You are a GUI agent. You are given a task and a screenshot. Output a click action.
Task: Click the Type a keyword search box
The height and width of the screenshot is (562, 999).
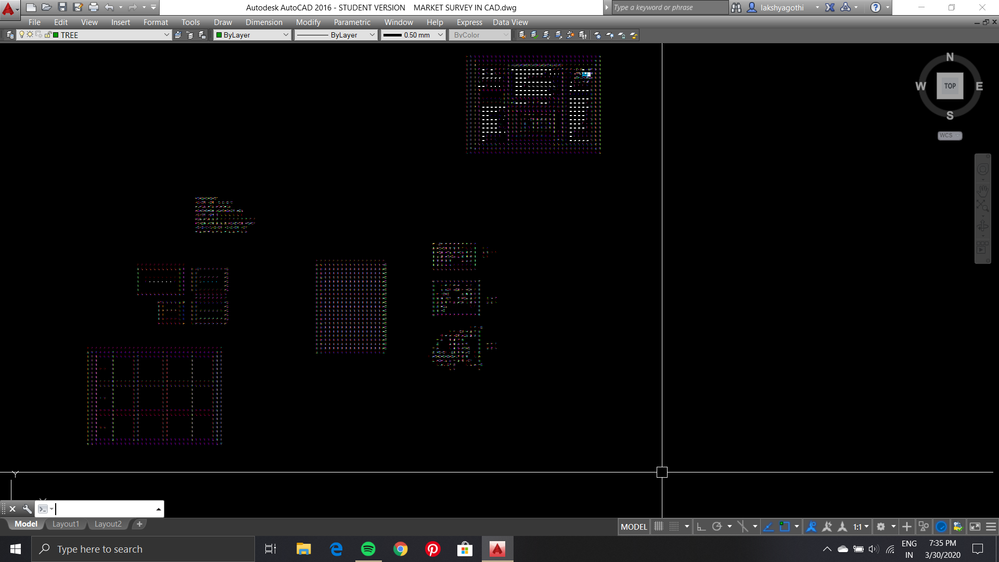669,8
